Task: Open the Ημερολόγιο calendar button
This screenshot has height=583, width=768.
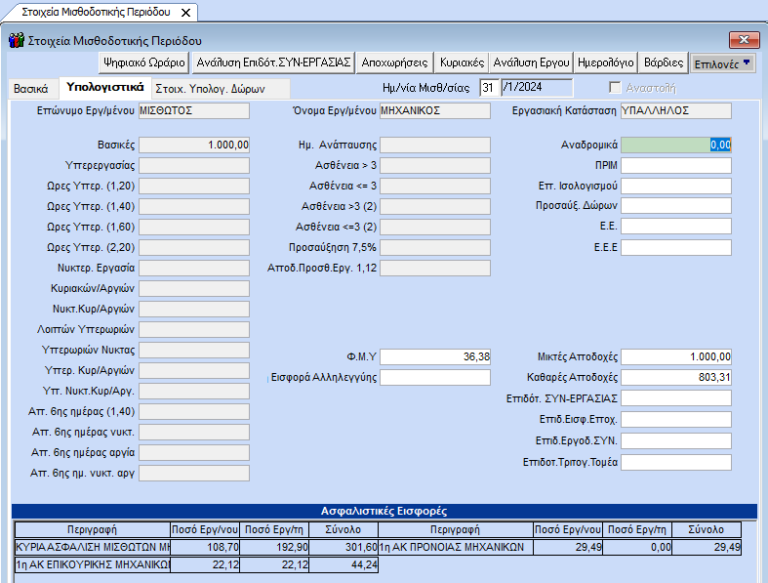Action: [608, 62]
